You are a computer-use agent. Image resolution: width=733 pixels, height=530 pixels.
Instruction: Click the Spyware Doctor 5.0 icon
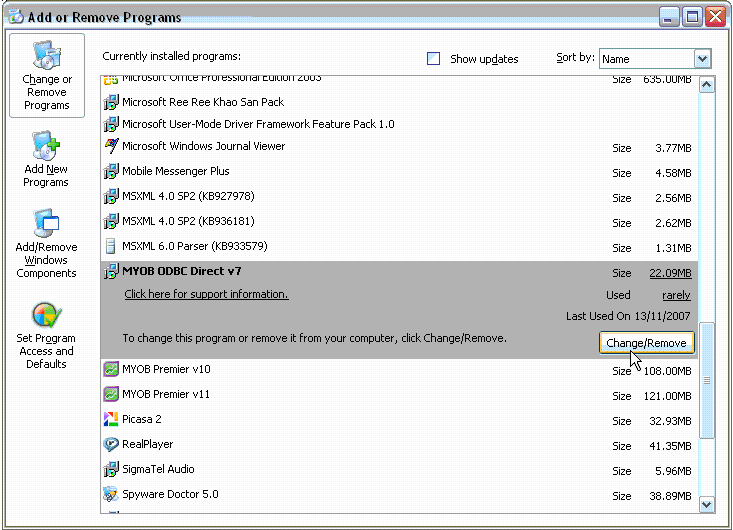point(112,495)
